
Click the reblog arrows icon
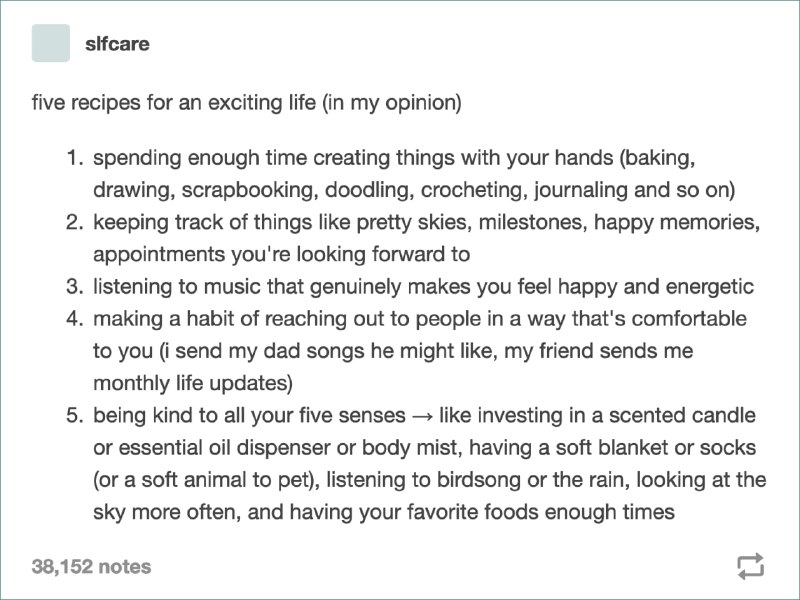pyautogui.click(x=751, y=566)
